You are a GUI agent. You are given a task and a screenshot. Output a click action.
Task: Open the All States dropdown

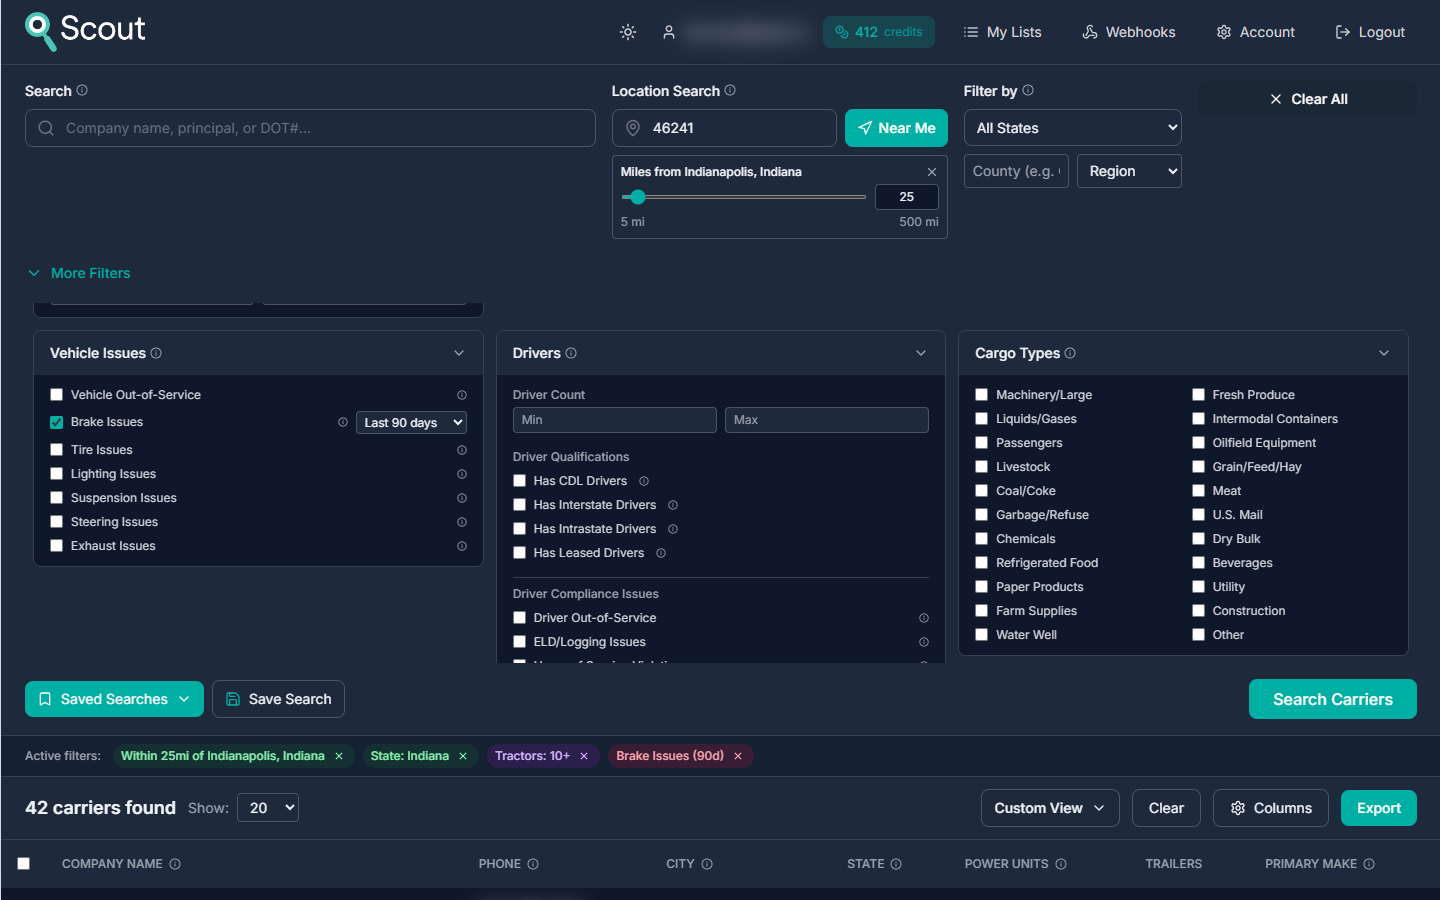pyautogui.click(x=1072, y=127)
